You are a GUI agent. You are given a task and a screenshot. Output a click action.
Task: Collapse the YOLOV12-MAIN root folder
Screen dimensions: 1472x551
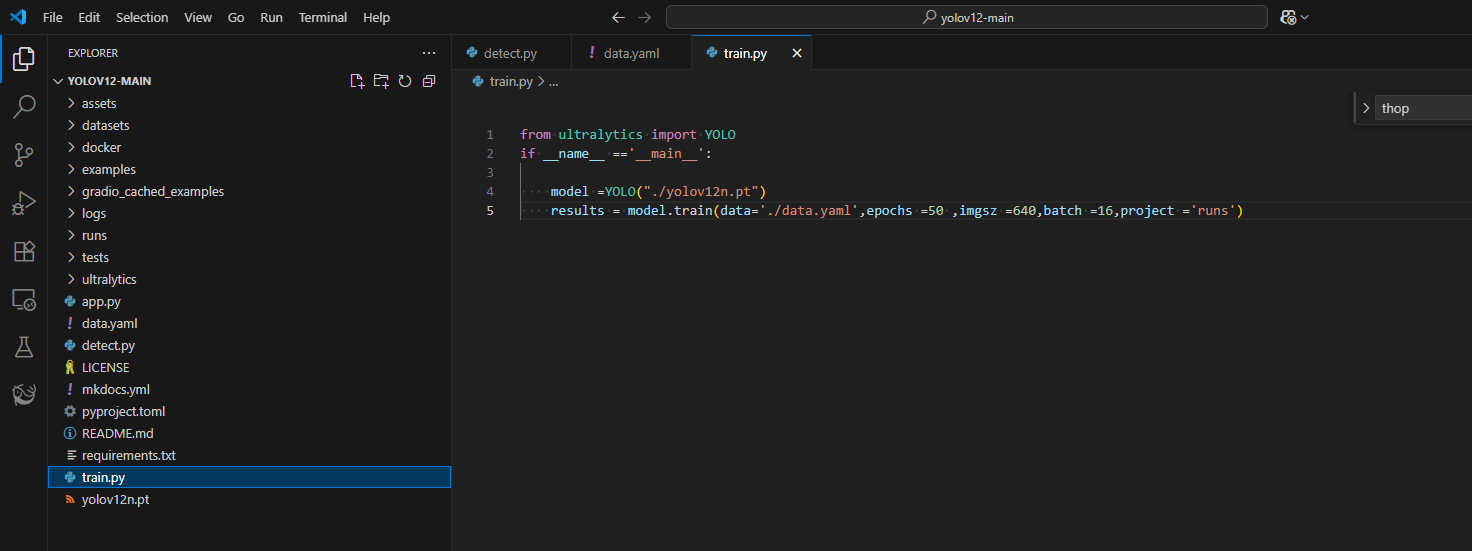tap(249, 81)
